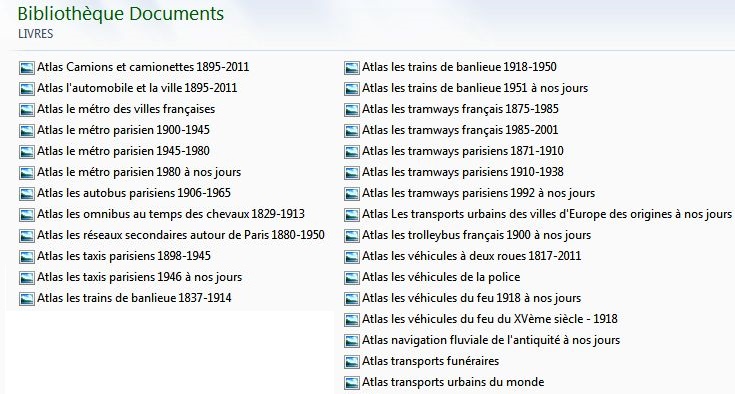Screen dimensions: 735x394
Task: Select Atlas transports urbains du monde
Action: pos(453,382)
